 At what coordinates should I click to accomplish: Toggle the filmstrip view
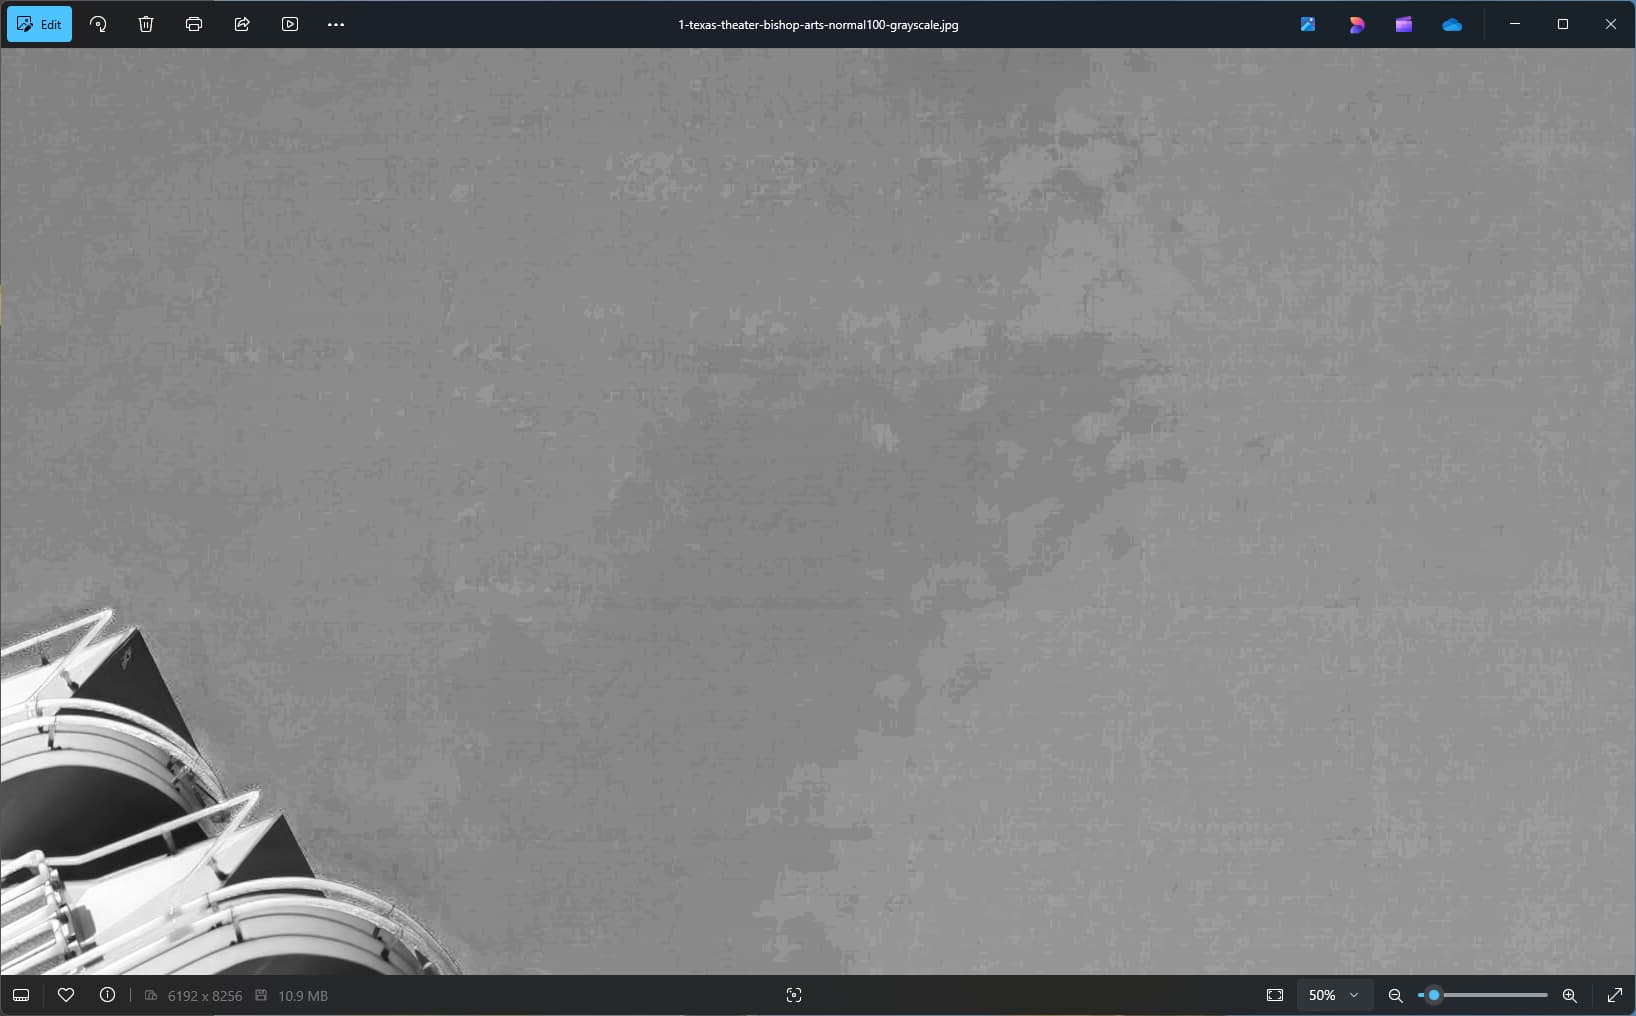click(x=21, y=995)
